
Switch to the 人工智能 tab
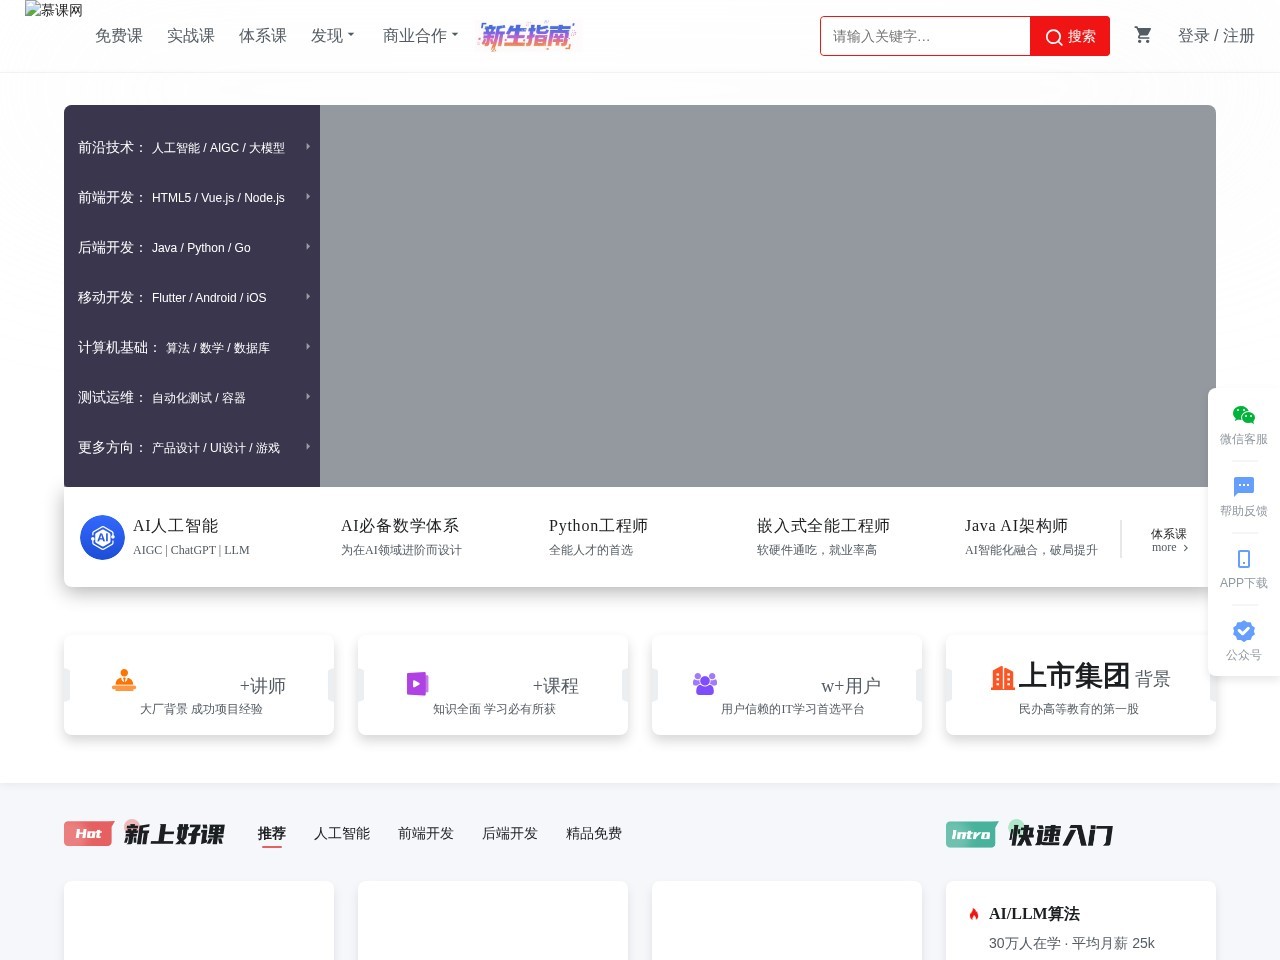pos(341,834)
